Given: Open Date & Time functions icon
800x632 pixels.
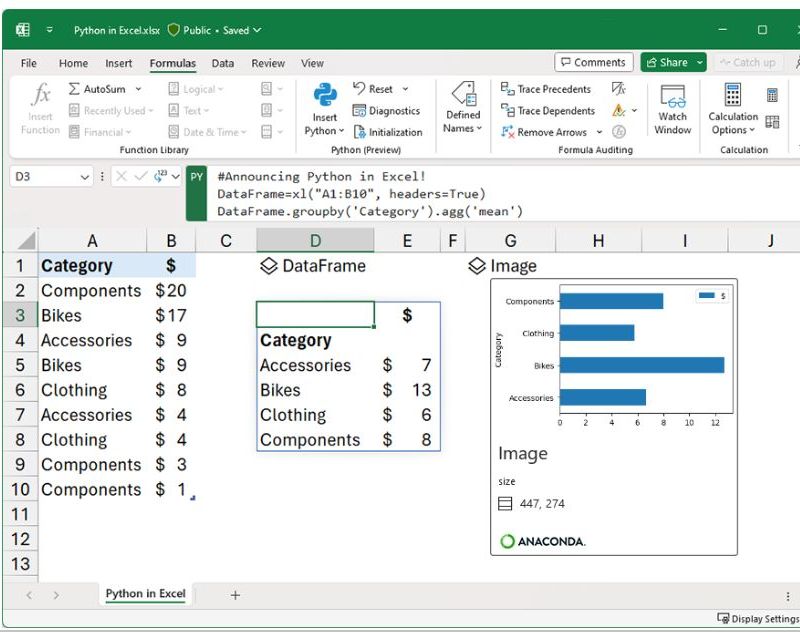Looking at the screenshot, I should [x=173, y=132].
